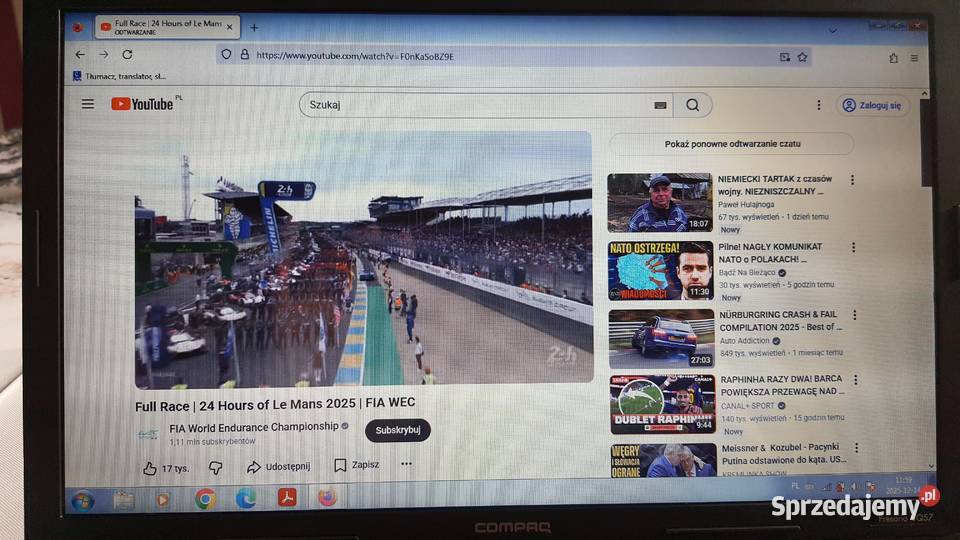Sign in via Zaloguj się

(872, 105)
